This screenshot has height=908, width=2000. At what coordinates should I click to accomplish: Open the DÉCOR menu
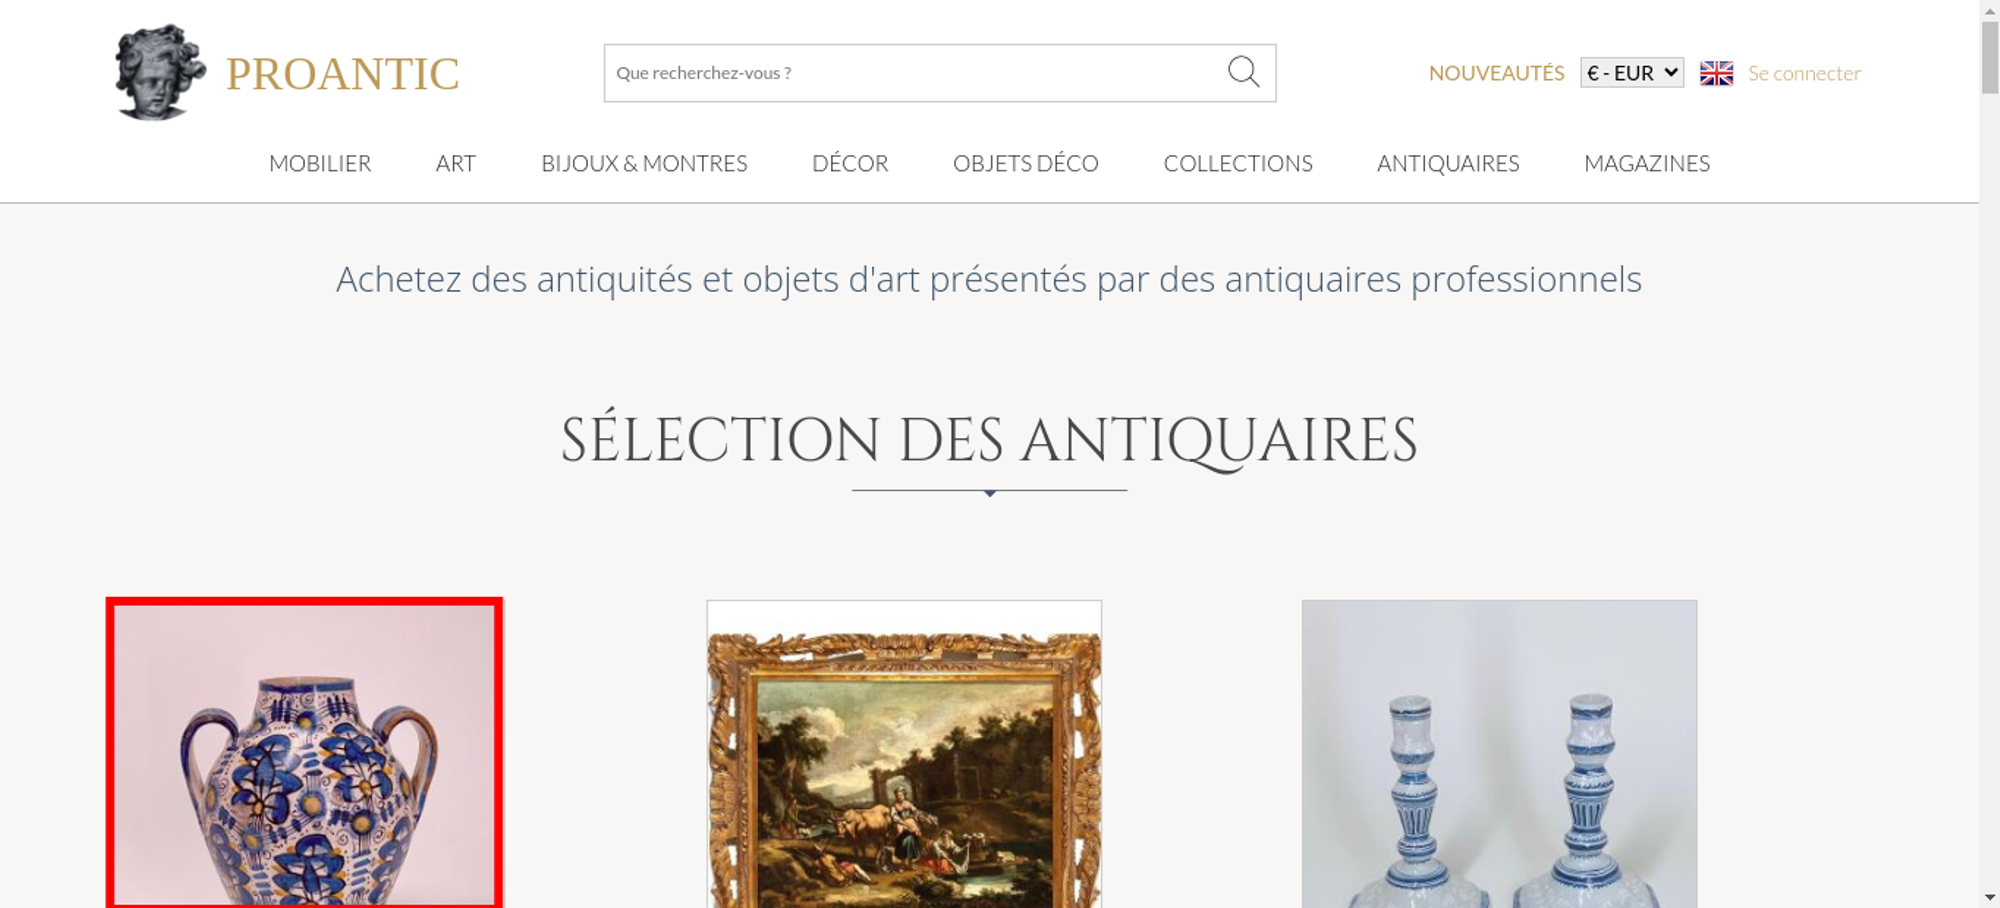click(850, 164)
